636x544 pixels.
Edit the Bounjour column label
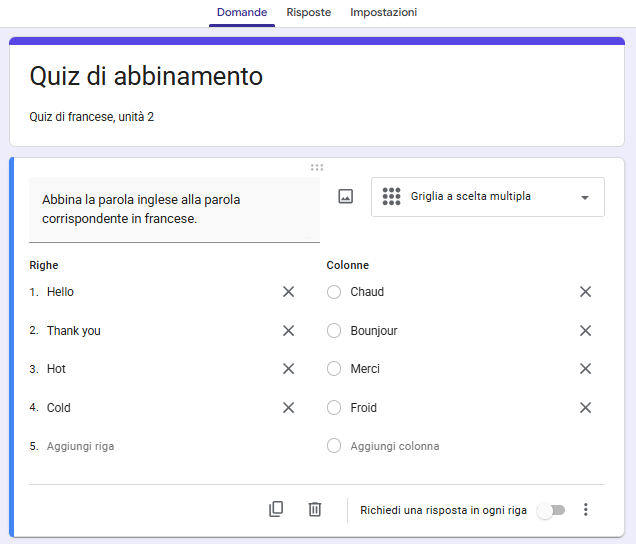click(374, 331)
